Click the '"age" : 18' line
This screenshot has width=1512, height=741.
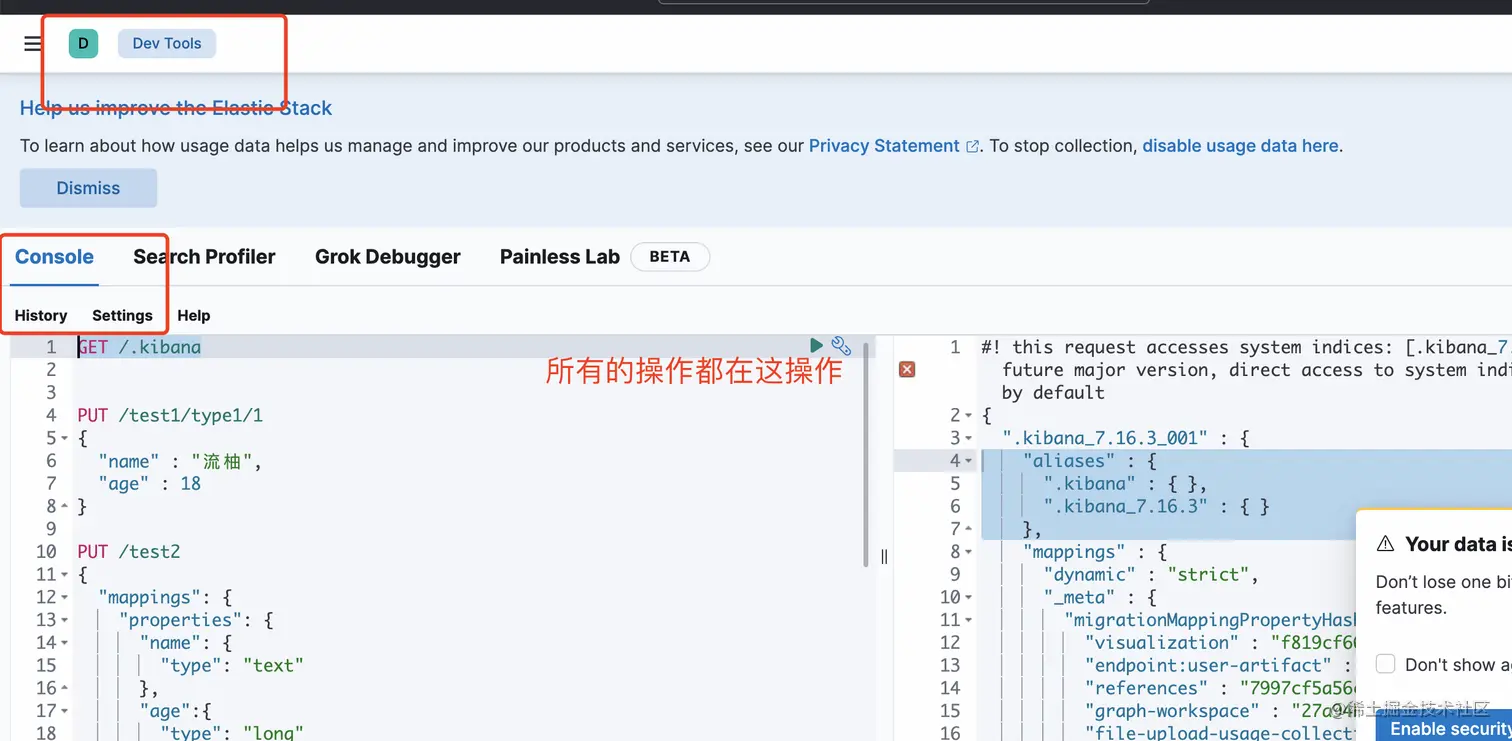point(150,484)
